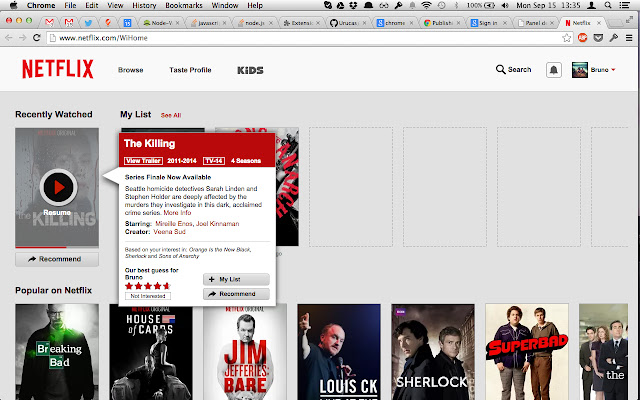Screen dimensions: 640x400
Task: Click See All next to My List
Action: (171, 116)
